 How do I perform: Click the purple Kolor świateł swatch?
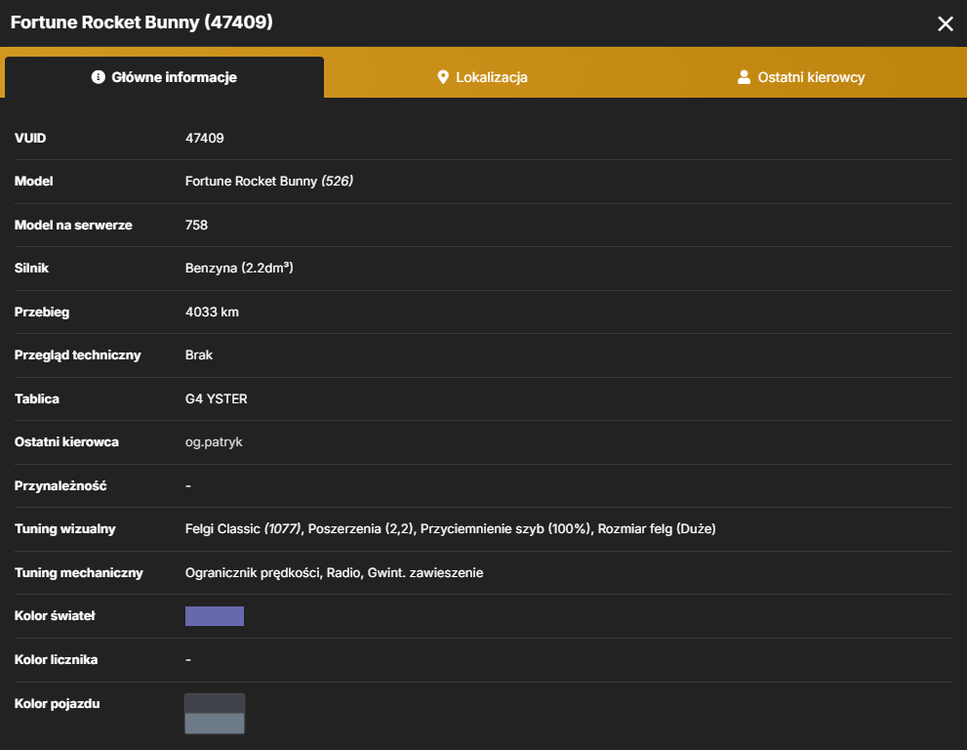tap(215, 616)
